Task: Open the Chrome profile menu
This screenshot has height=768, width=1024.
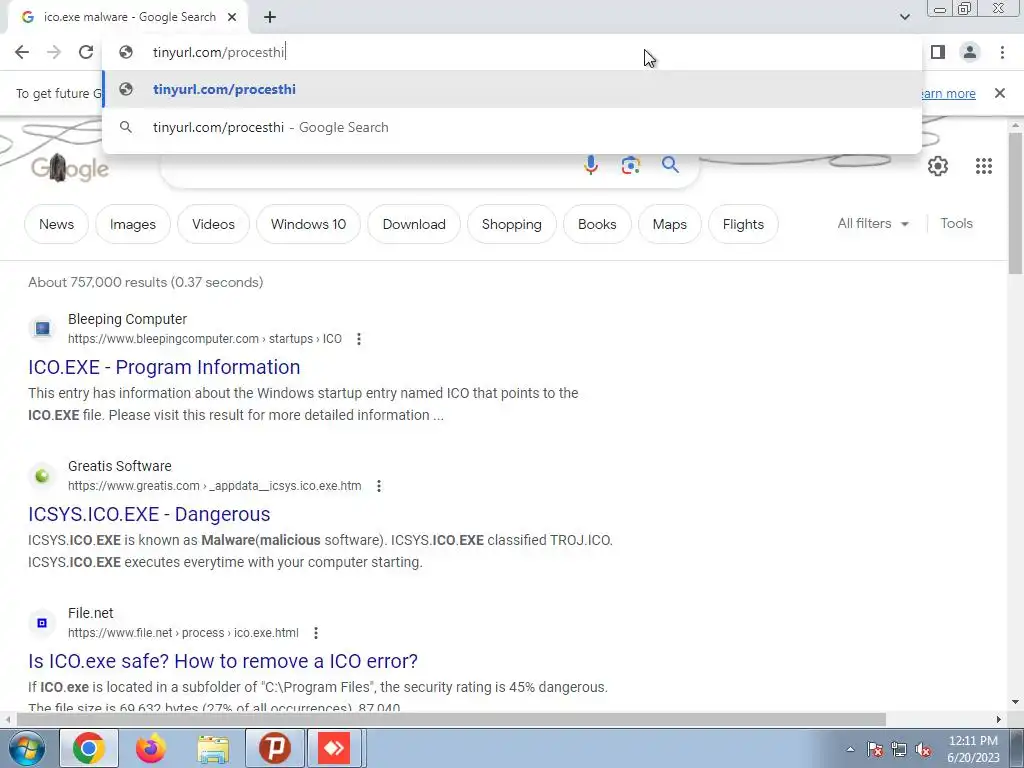Action: point(970,52)
